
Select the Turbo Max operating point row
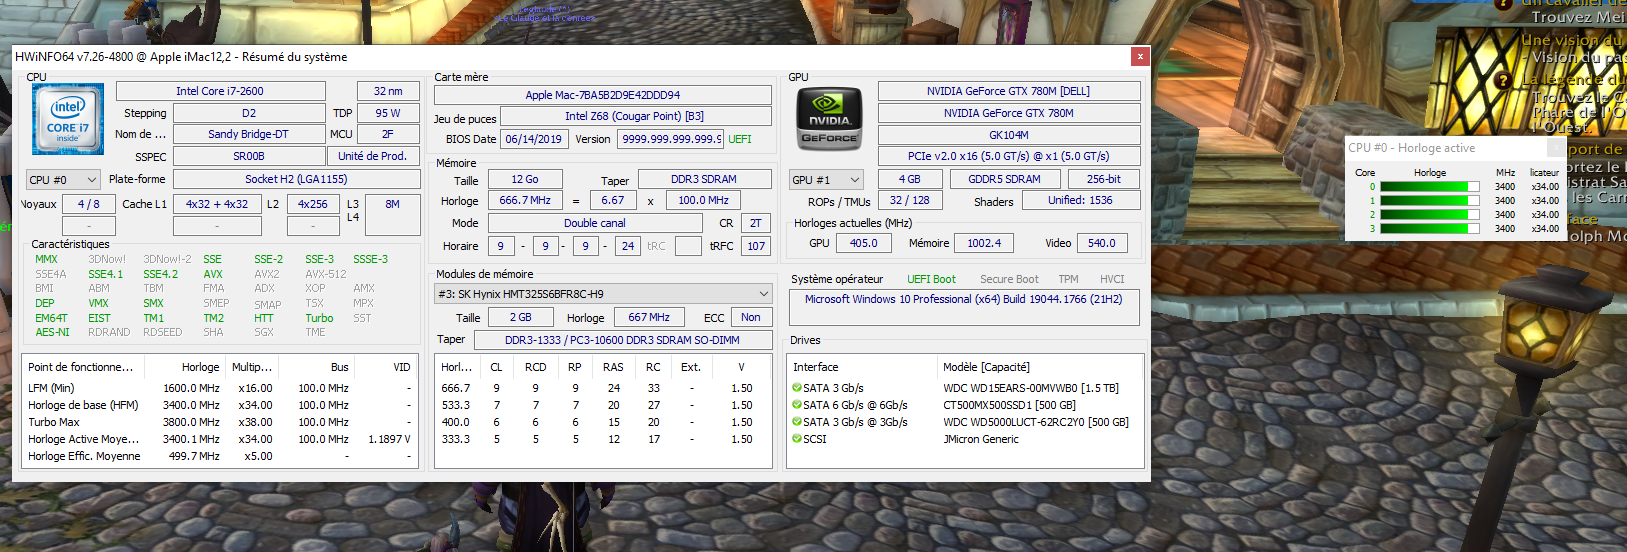[x=219, y=422]
